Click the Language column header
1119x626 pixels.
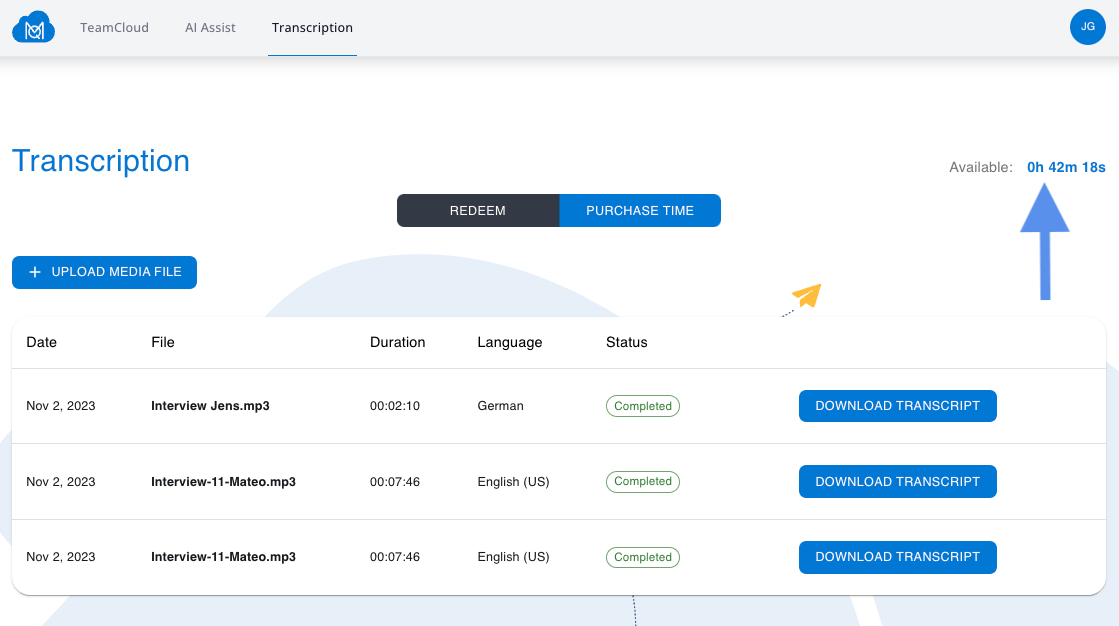(510, 343)
